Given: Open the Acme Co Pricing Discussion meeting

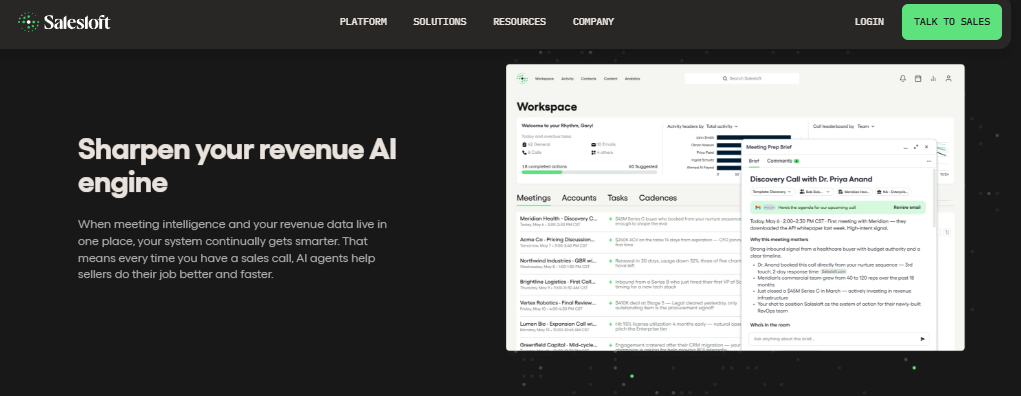Looking at the screenshot, I should click(557, 240).
